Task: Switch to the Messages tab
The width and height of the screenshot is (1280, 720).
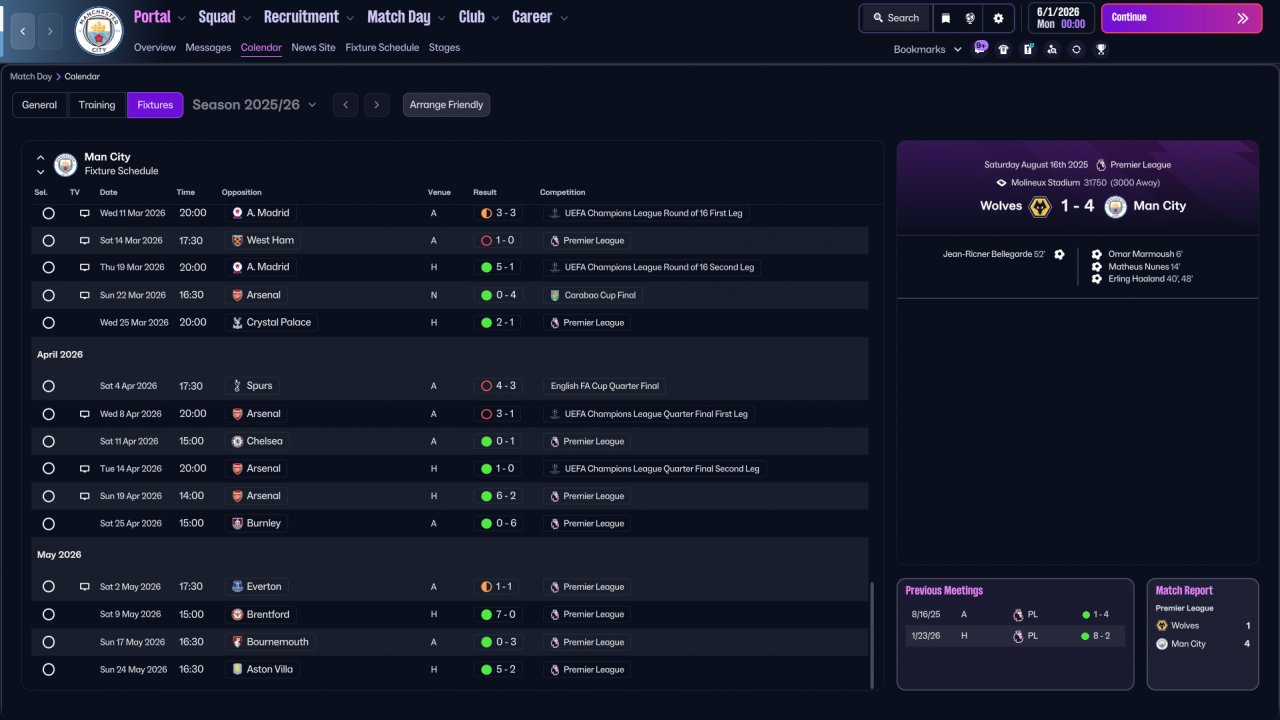Action: click(x=208, y=47)
